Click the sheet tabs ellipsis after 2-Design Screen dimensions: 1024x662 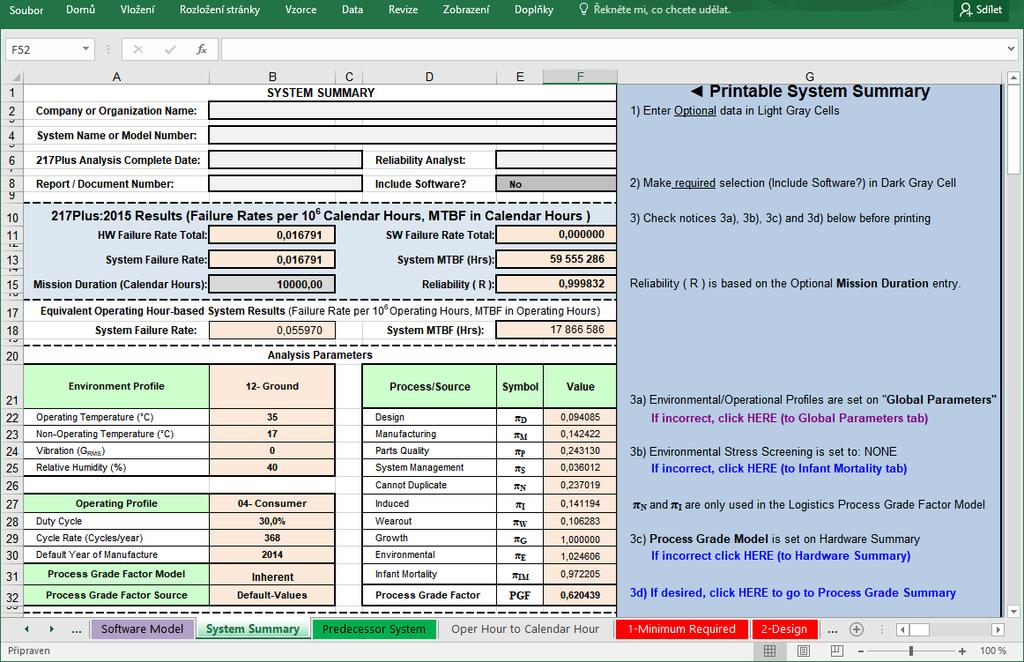[832, 630]
